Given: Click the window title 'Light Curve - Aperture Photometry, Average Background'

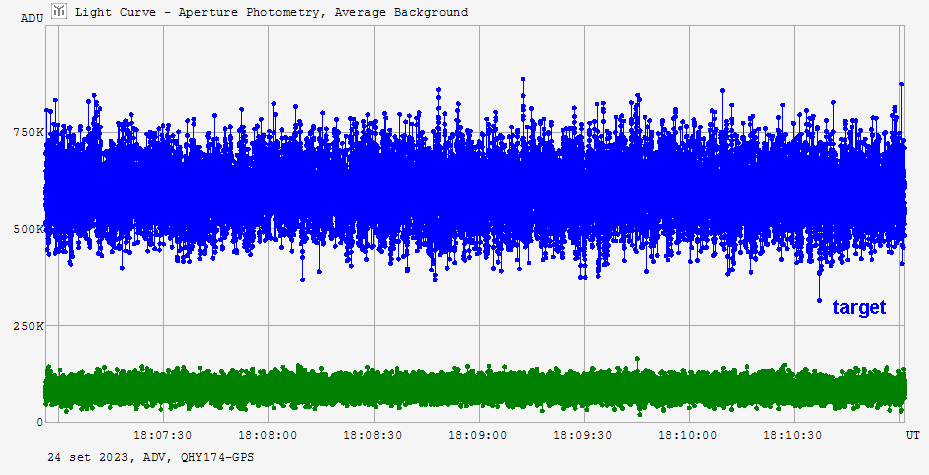Looking at the screenshot, I should point(271,12).
